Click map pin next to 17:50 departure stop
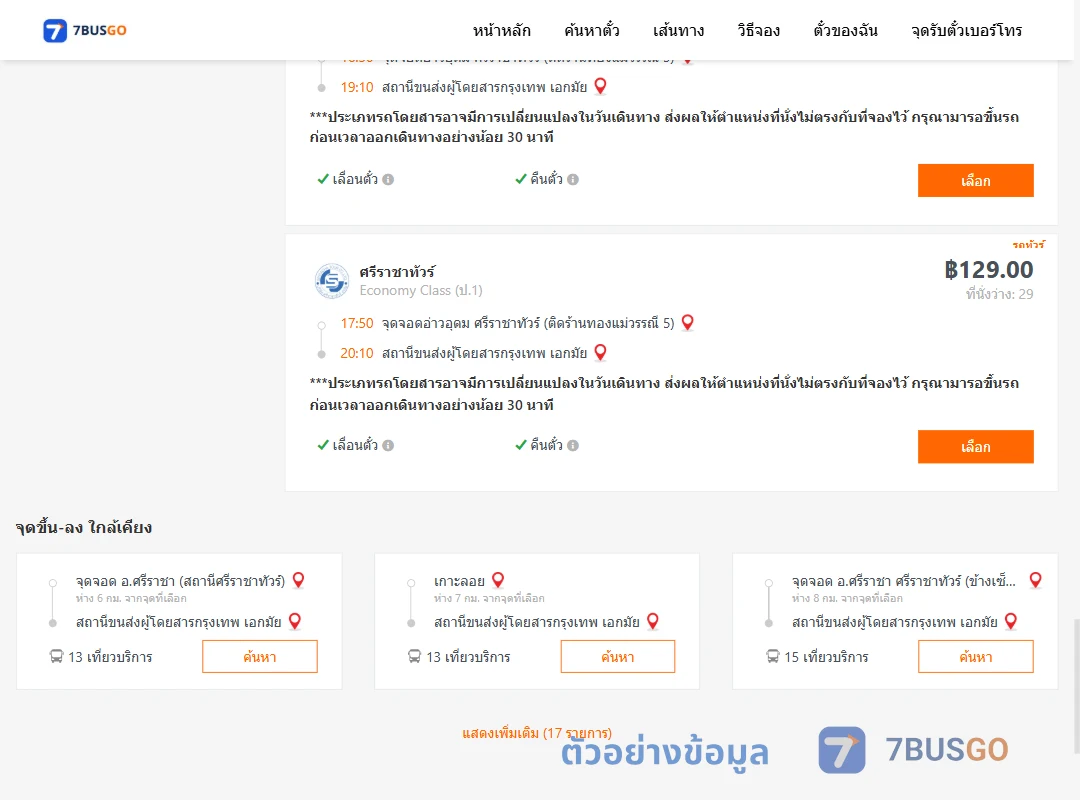The image size is (1080, 800). point(687,322)
